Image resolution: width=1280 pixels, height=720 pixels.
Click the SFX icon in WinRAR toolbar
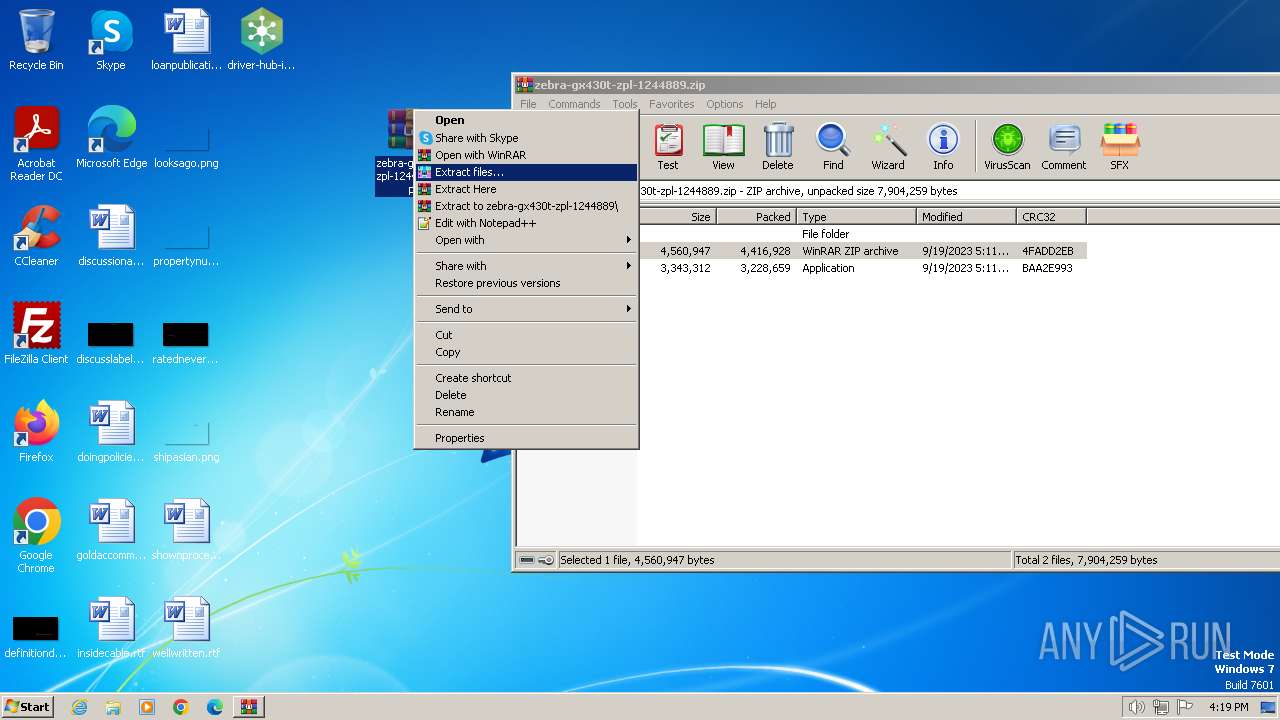[1120, 147]
